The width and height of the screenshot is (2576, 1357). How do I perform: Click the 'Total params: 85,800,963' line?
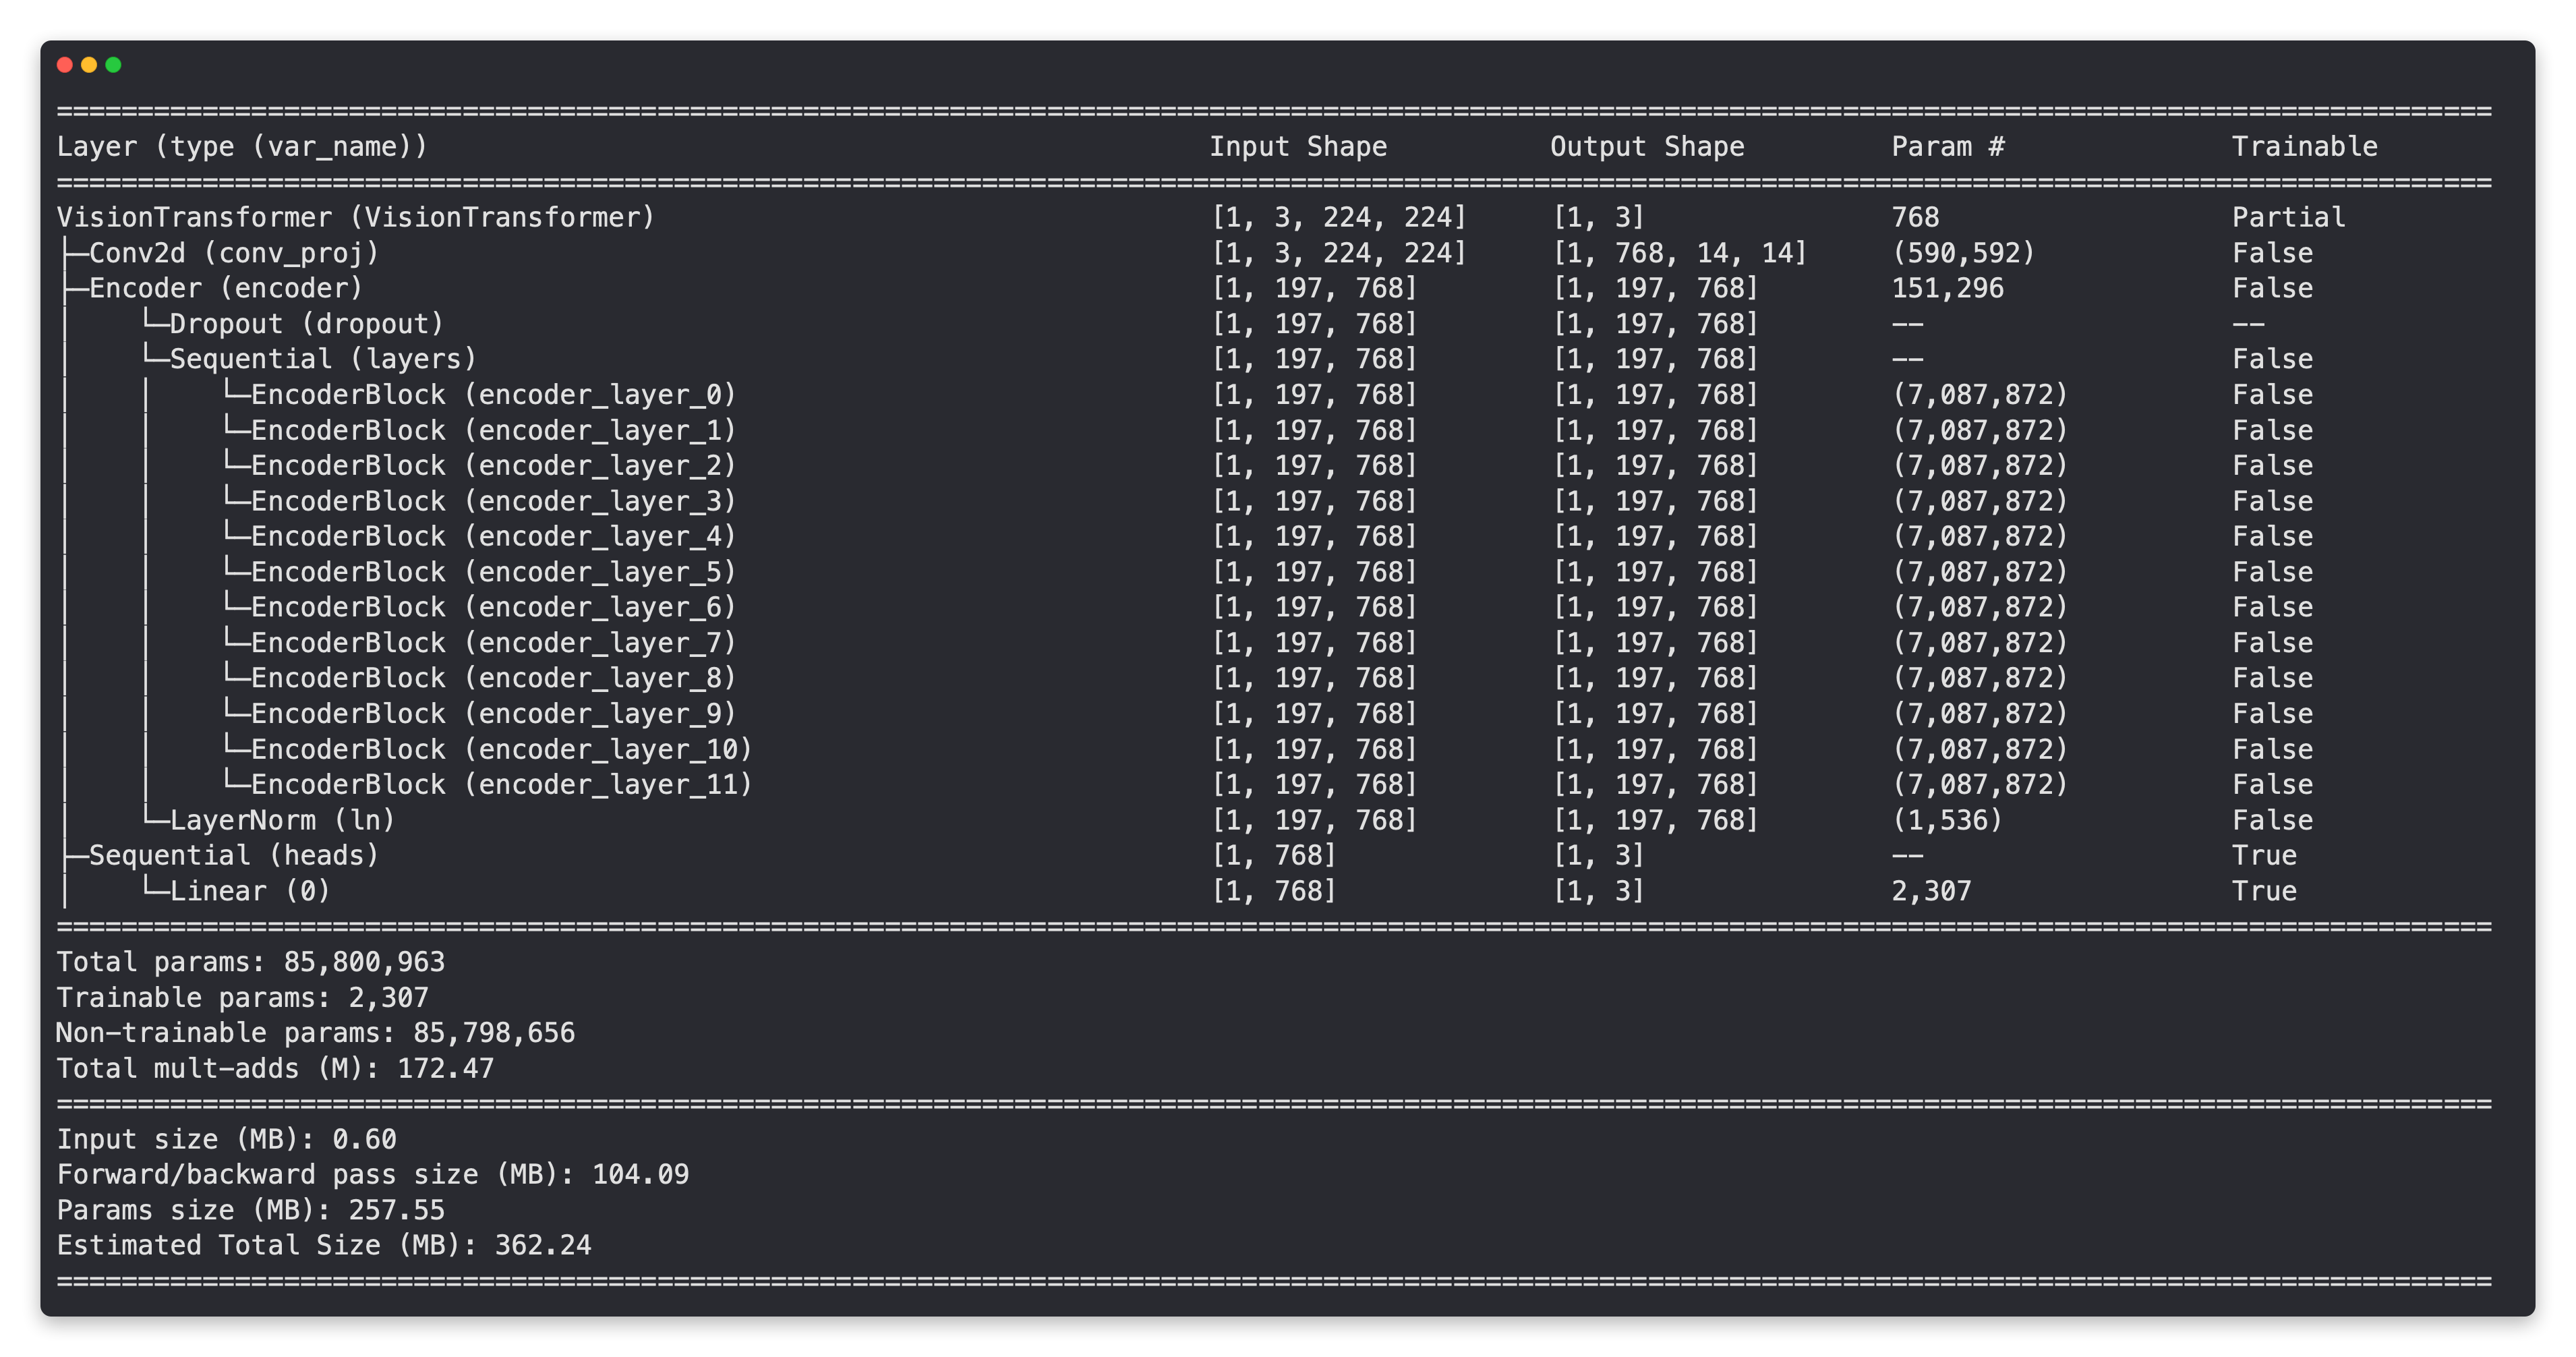point(251,962)
